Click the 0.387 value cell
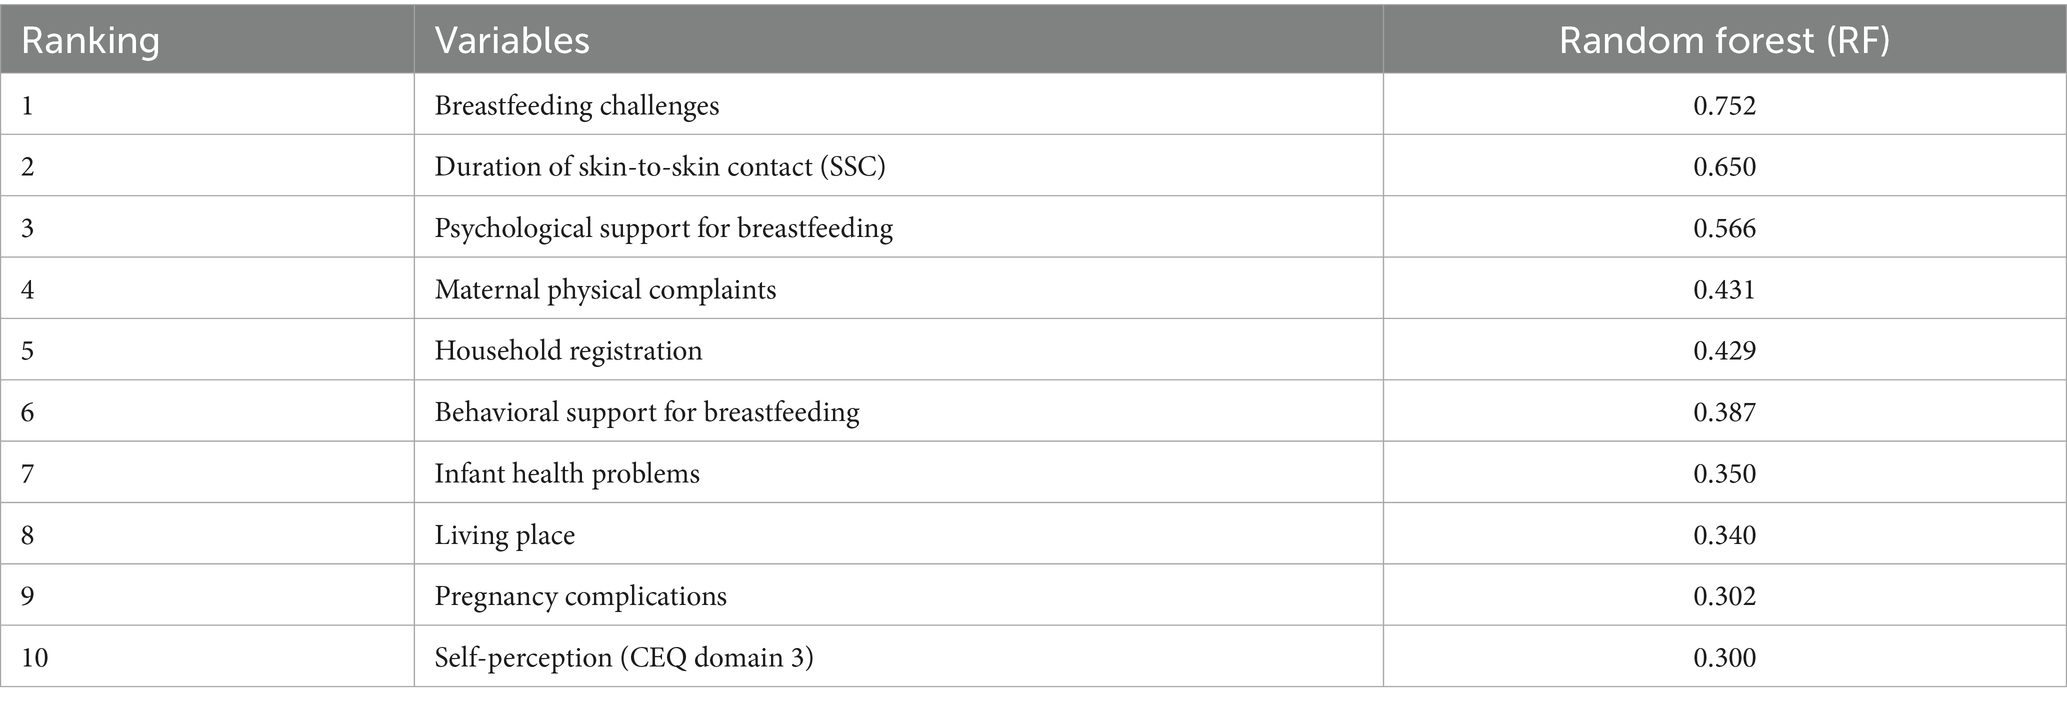Screen dimensions: 2067x705 [x=1724, y=412]
